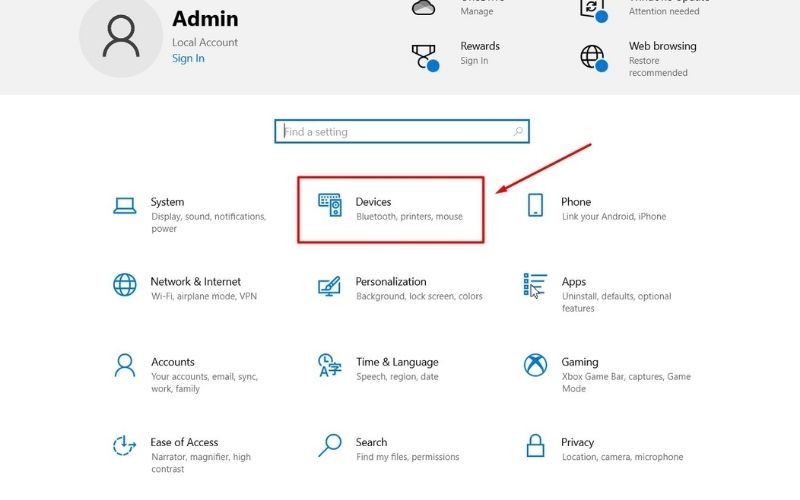
Task: Open the Personalization paintbrush icon
Action: (x=330, y=286)
